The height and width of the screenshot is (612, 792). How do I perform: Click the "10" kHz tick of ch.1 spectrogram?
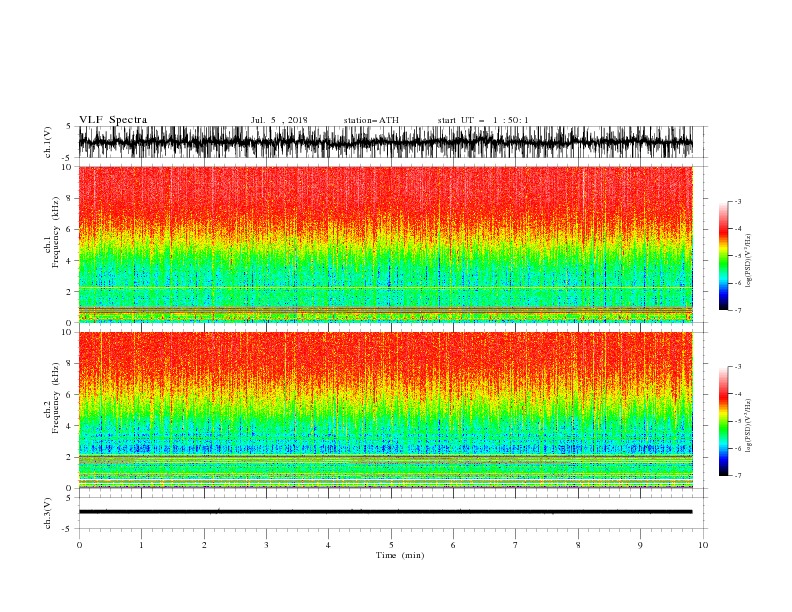(68, 167)
